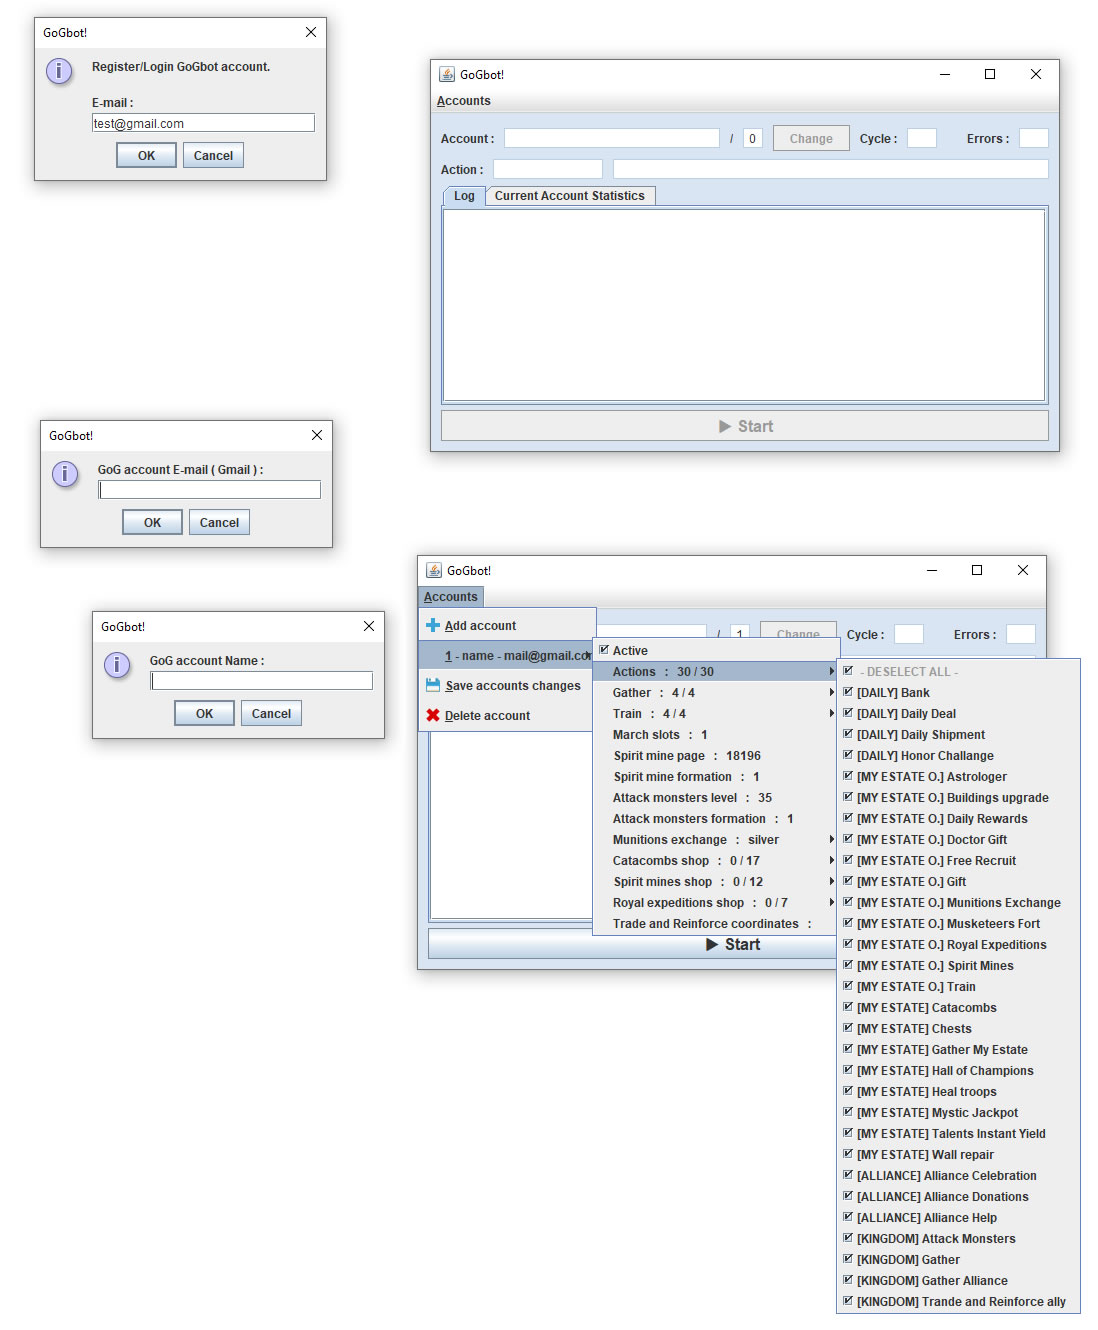The width and height of the screenshot is (1098, 1330).
Task: Click info icon in GoG account Name dialog
Action: [x=117, y=665]
